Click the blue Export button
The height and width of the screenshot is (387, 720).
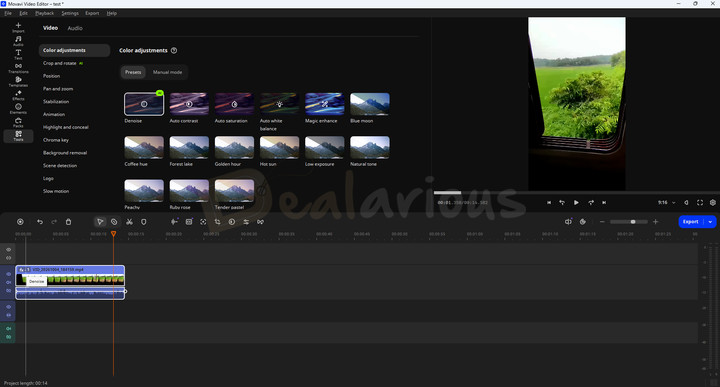tap(691, 222)
